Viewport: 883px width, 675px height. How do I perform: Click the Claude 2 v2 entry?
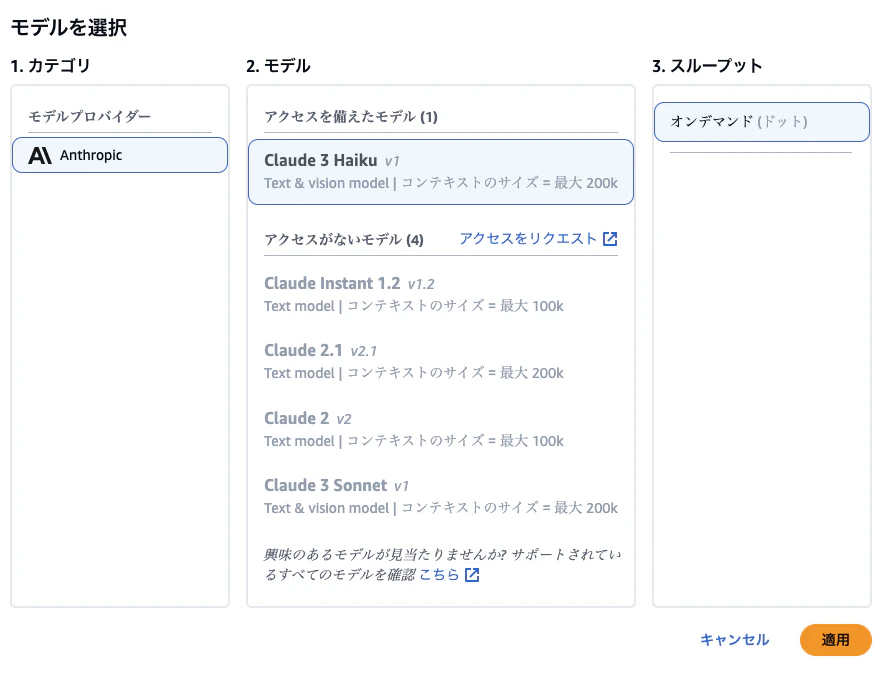pos(441,429)
